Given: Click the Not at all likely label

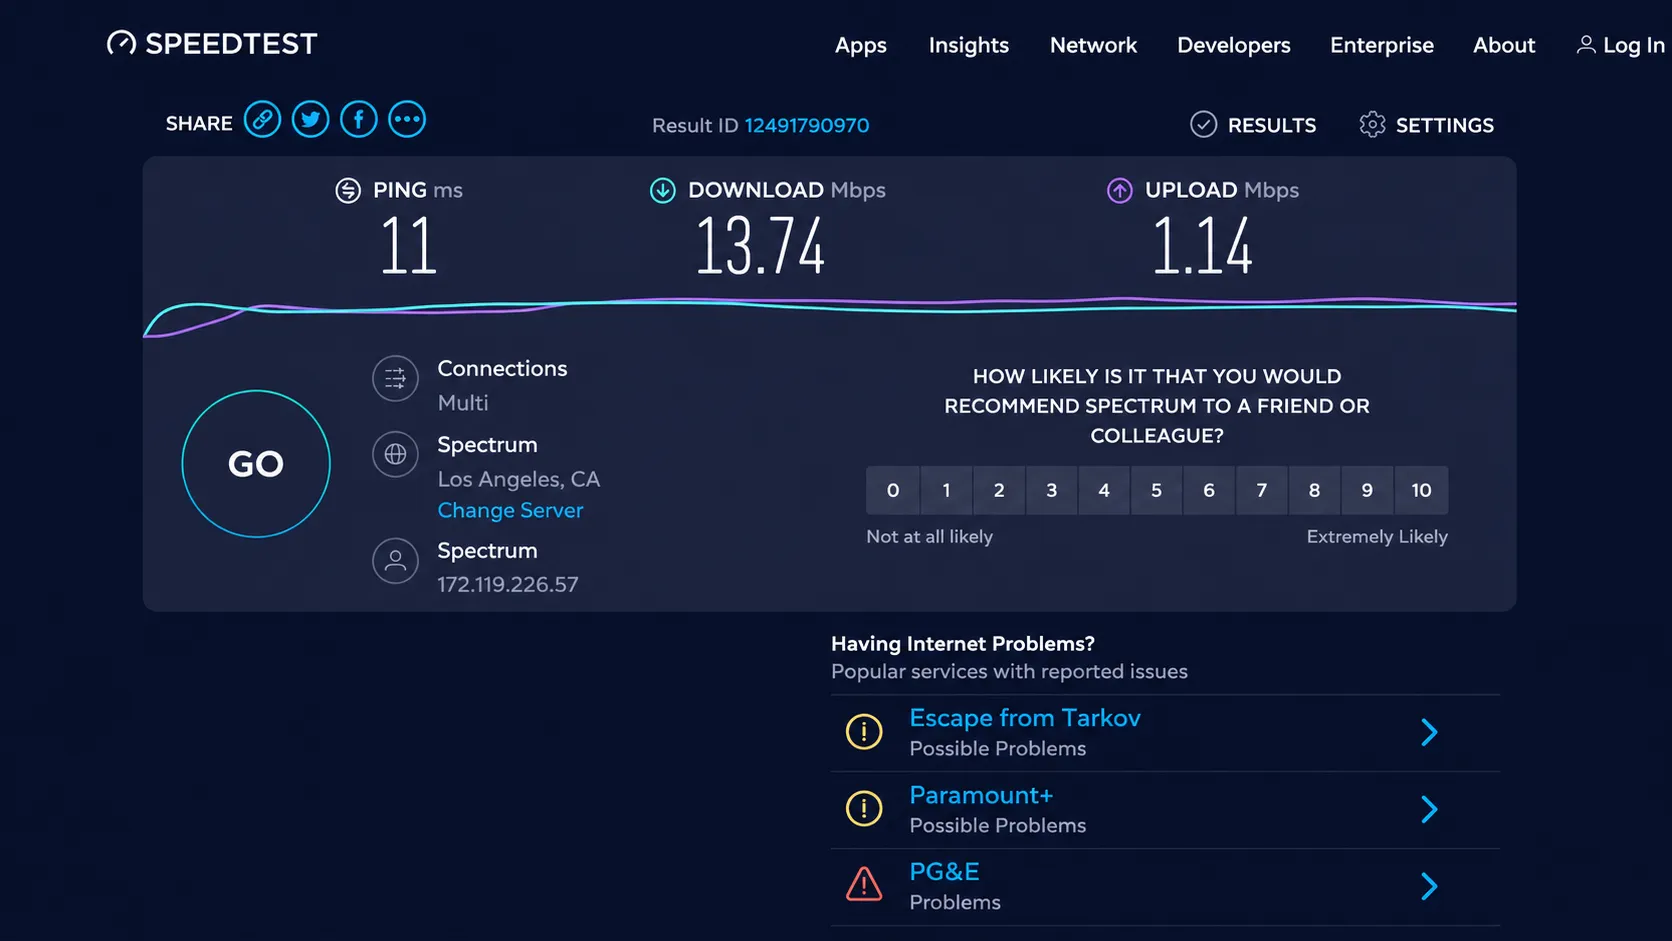Looking at the screenshot, I should (930, 537).
